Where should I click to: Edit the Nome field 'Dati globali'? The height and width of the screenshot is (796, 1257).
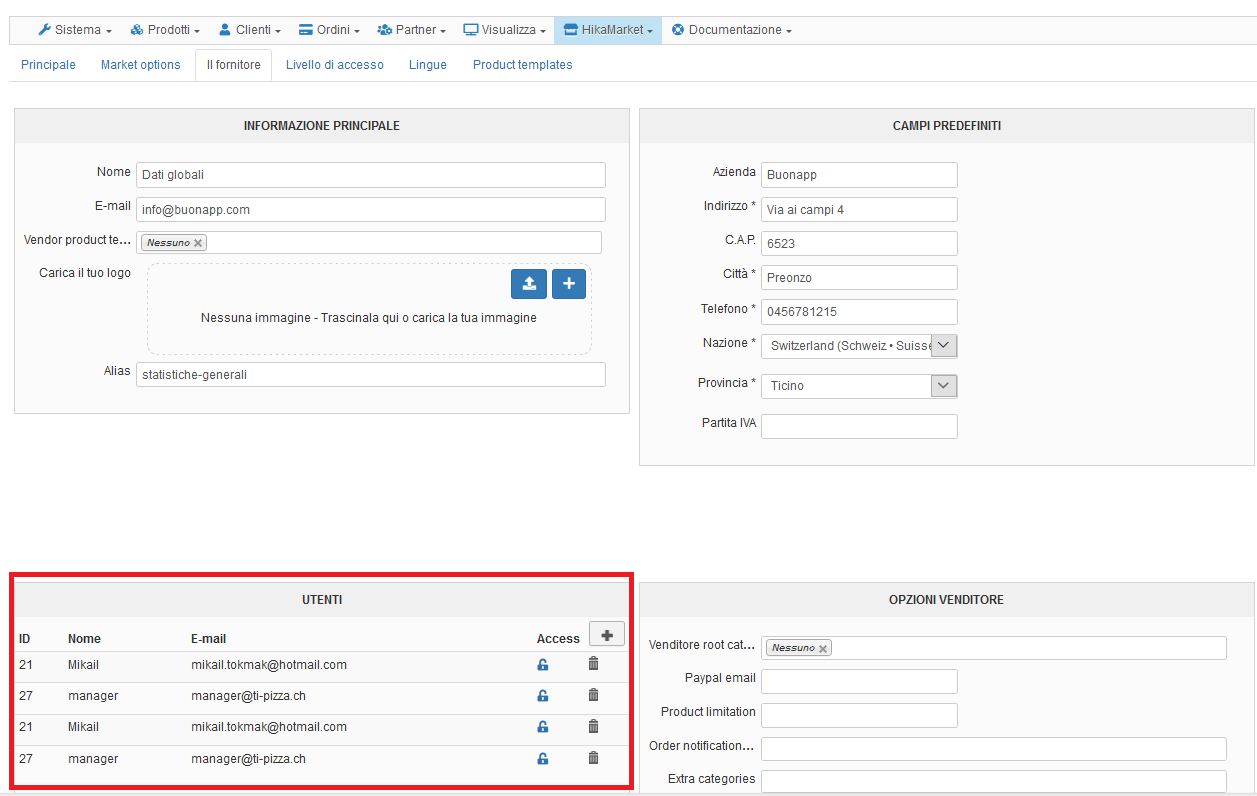pyautogui.click(x=371, y=175)
